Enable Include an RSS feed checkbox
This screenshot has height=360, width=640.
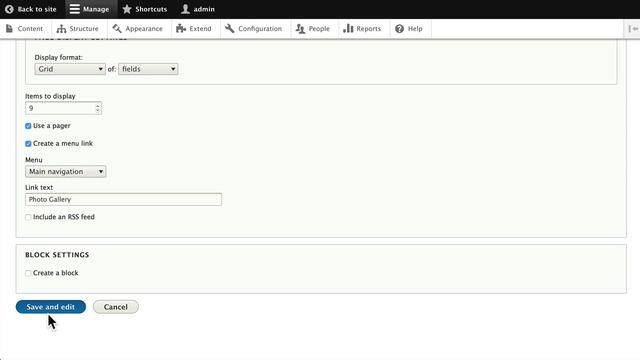[28, 217]
